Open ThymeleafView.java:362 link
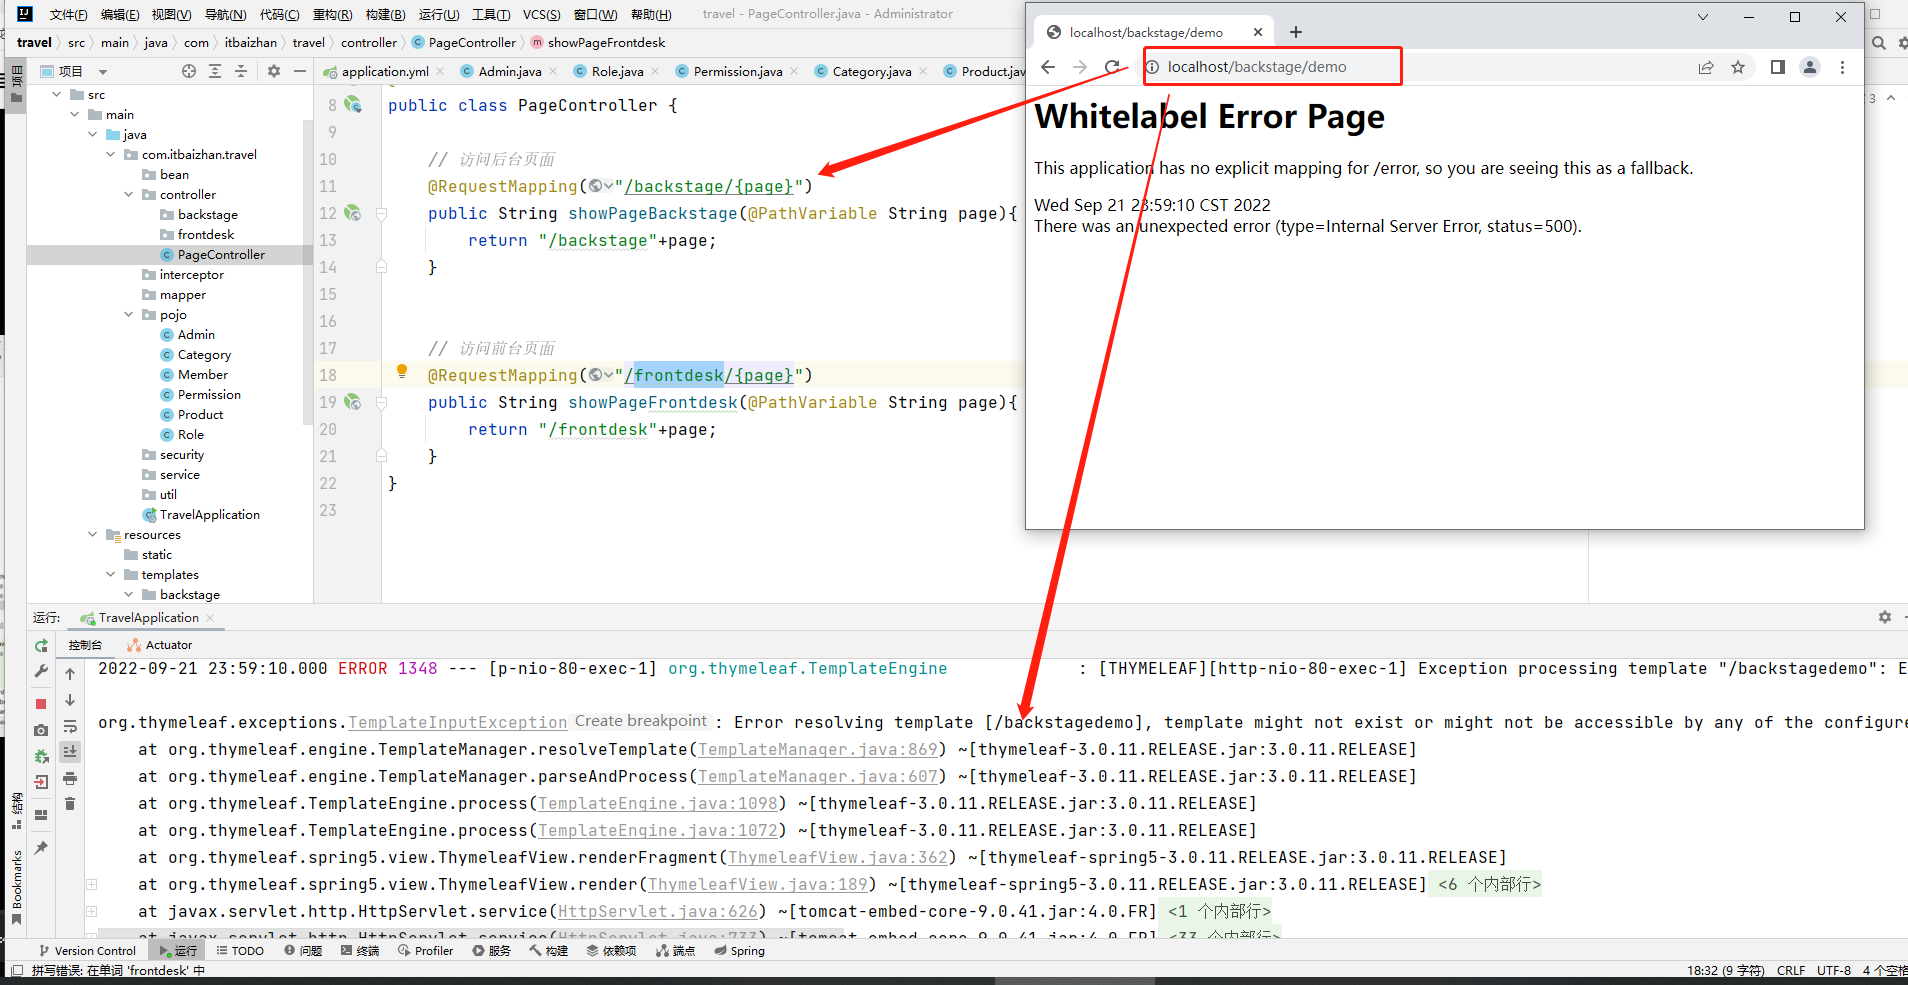The height and width of the screenshot is (985, 1908). pyautogui.click(x=837, y=857)
